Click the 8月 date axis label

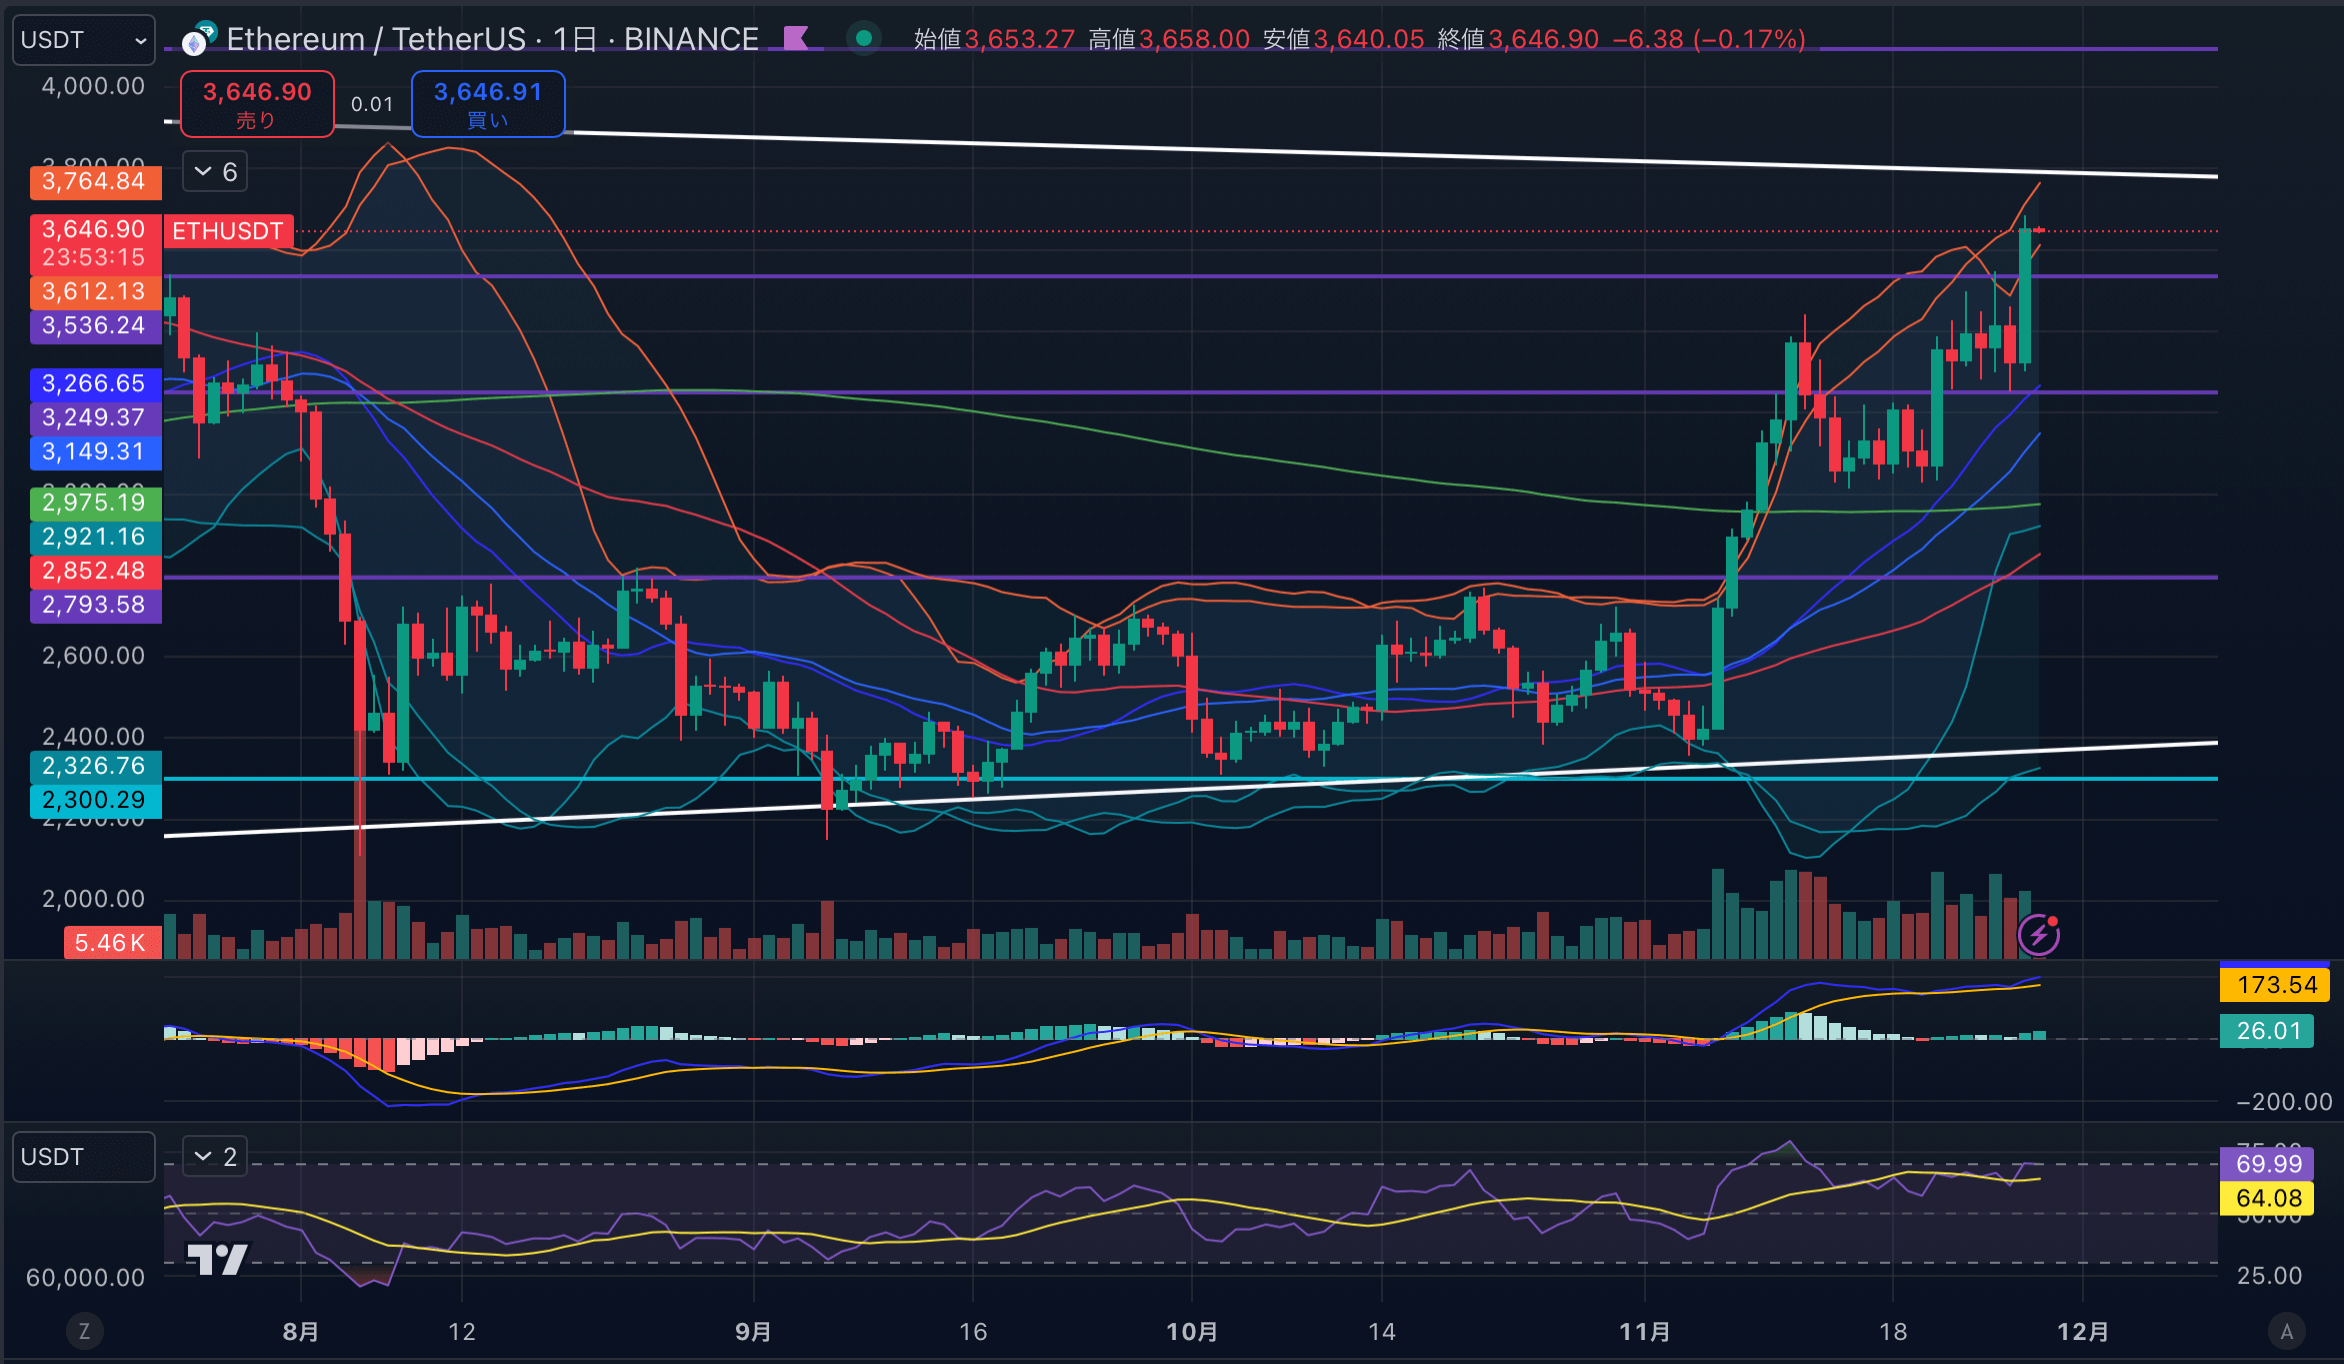(301, 1332)
